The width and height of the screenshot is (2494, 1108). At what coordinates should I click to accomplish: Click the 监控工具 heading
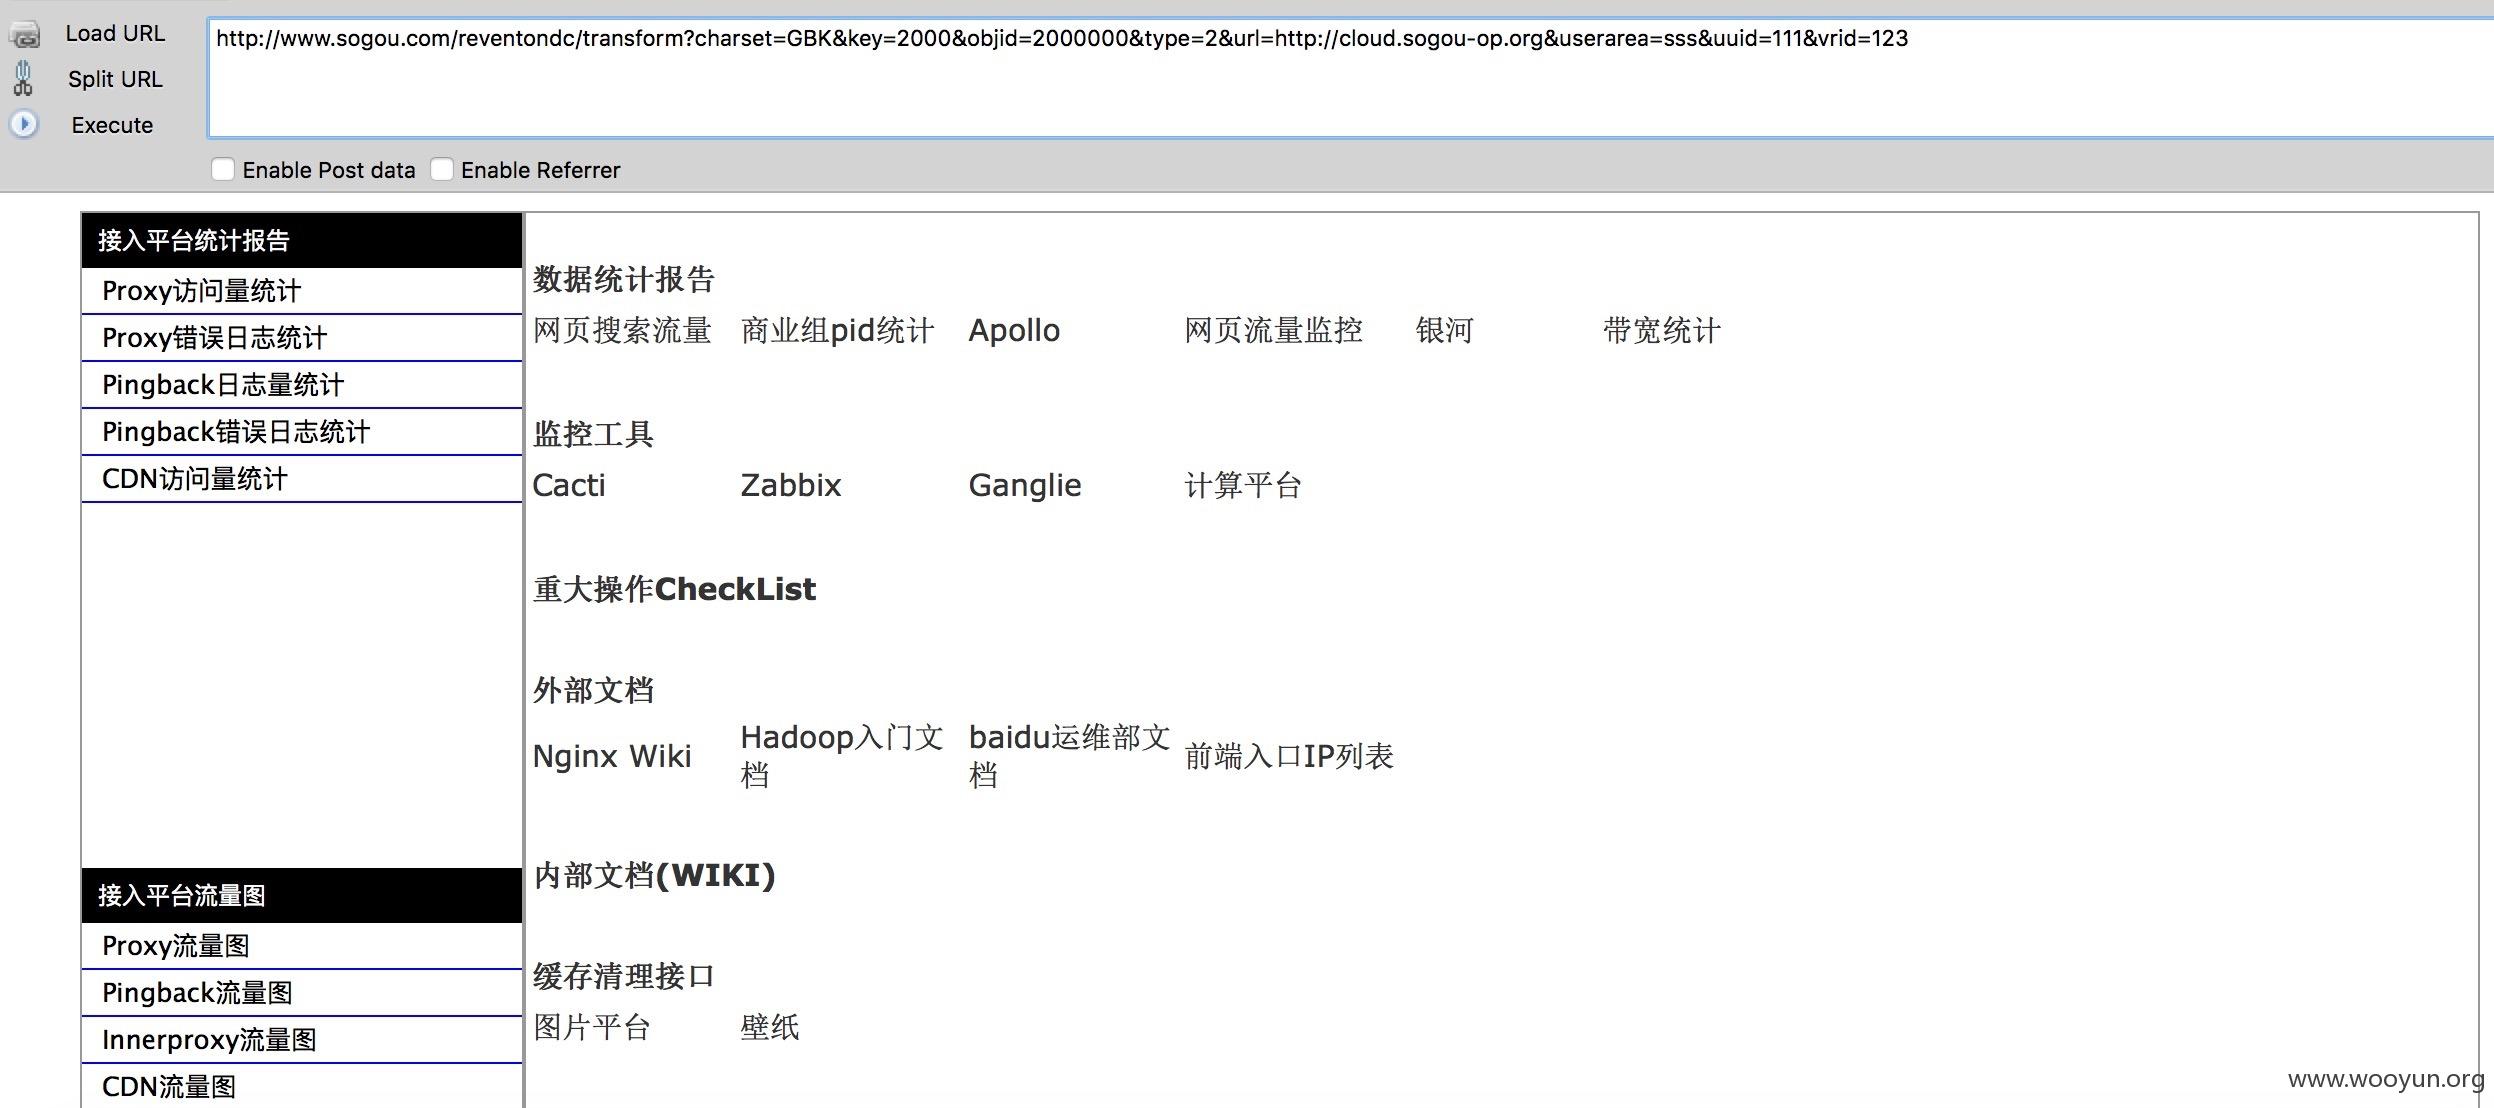tap(593, 434)
